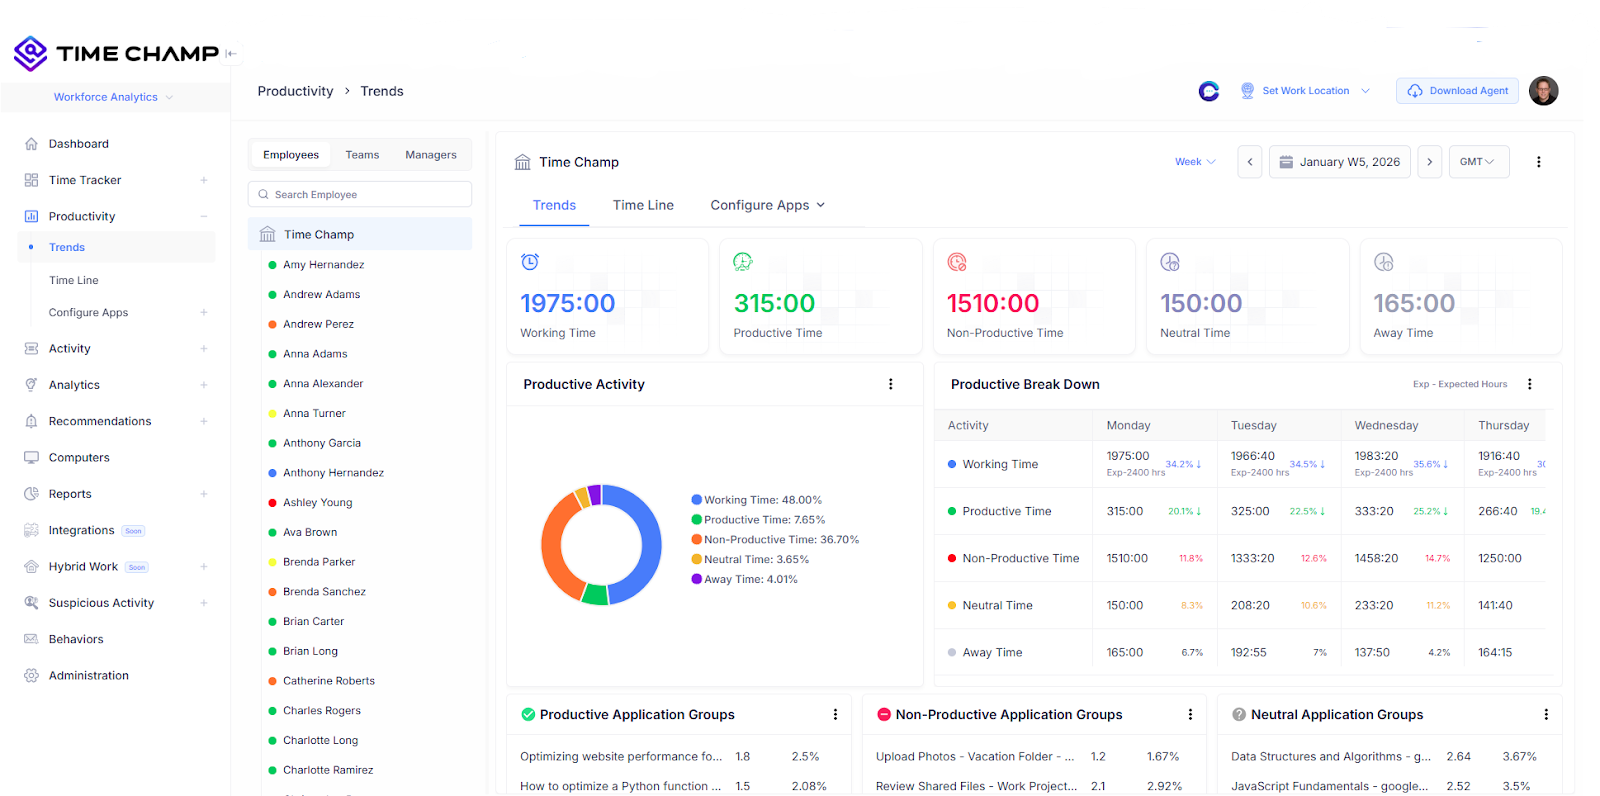Click the Productive Time card icon

click(743, 262)
